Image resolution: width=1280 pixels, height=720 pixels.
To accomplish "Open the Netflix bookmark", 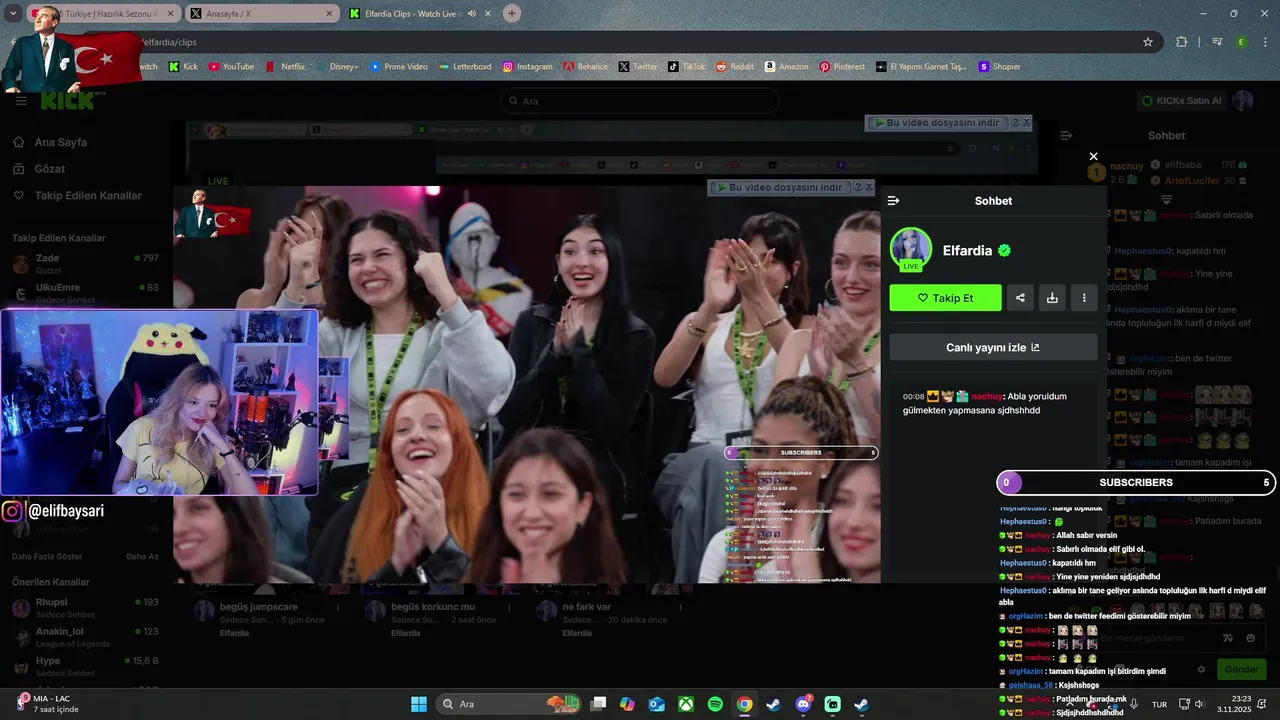I will click(x=285, y=67).
